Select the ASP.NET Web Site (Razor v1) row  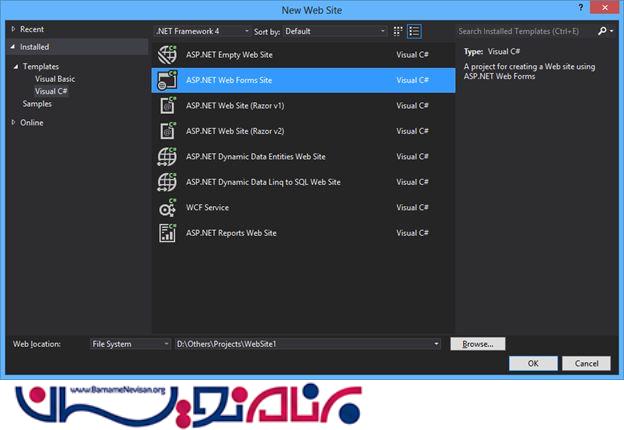(303, 105)
